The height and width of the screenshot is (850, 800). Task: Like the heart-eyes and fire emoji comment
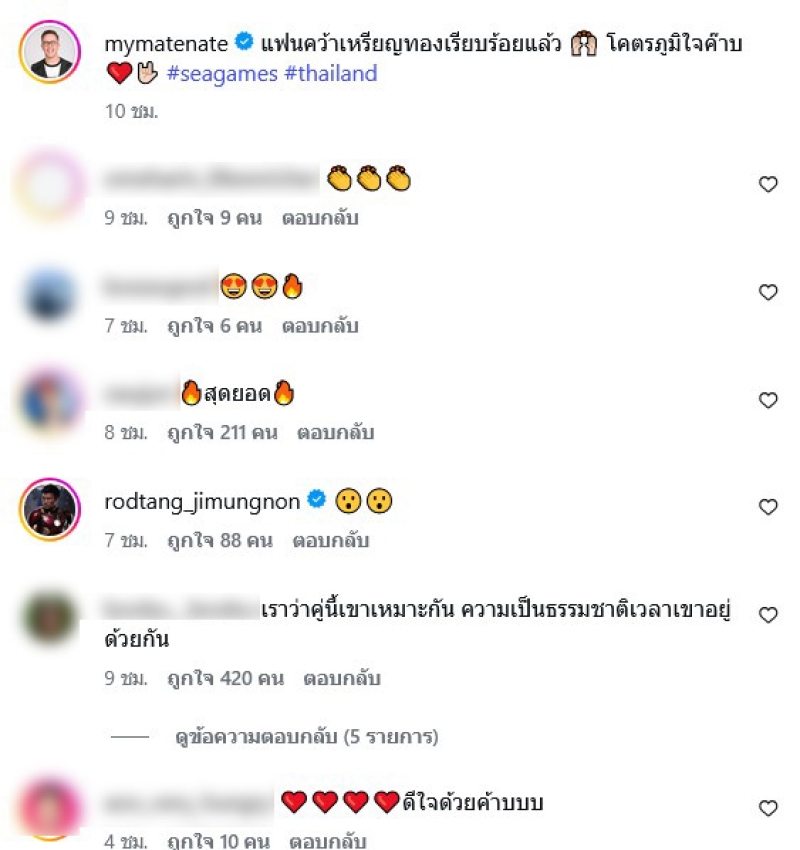point(767,292)
